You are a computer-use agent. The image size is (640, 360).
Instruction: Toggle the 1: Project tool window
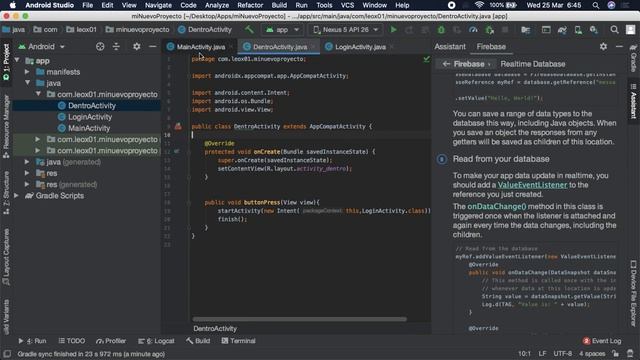point(6,62)
